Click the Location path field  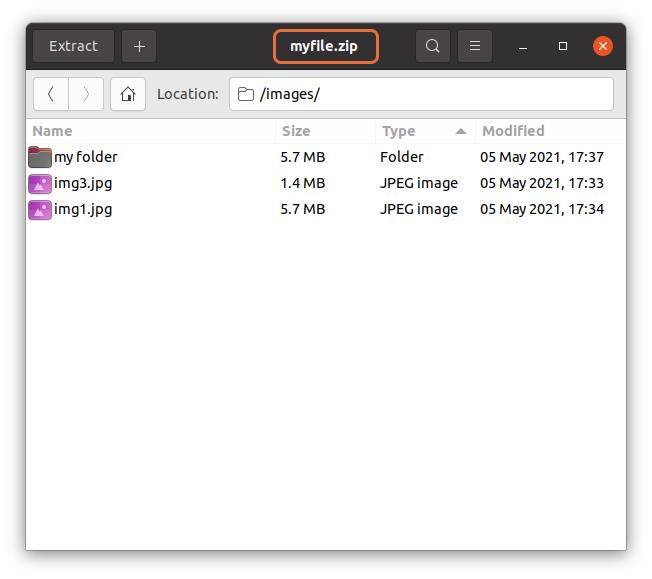[421, 94]
